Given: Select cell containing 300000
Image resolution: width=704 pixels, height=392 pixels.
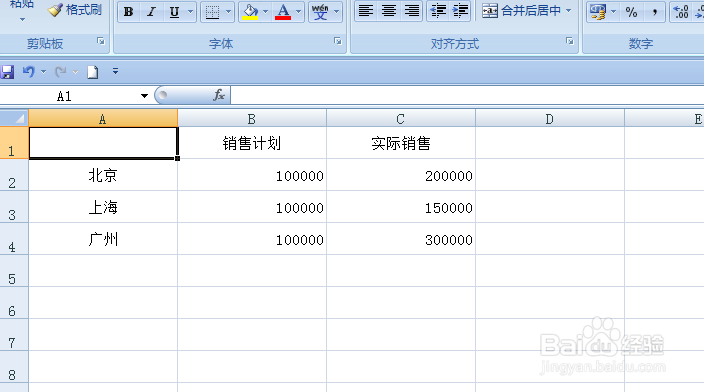Looking at the screenshot, I should pyautogui.click(x=401, y=239).
